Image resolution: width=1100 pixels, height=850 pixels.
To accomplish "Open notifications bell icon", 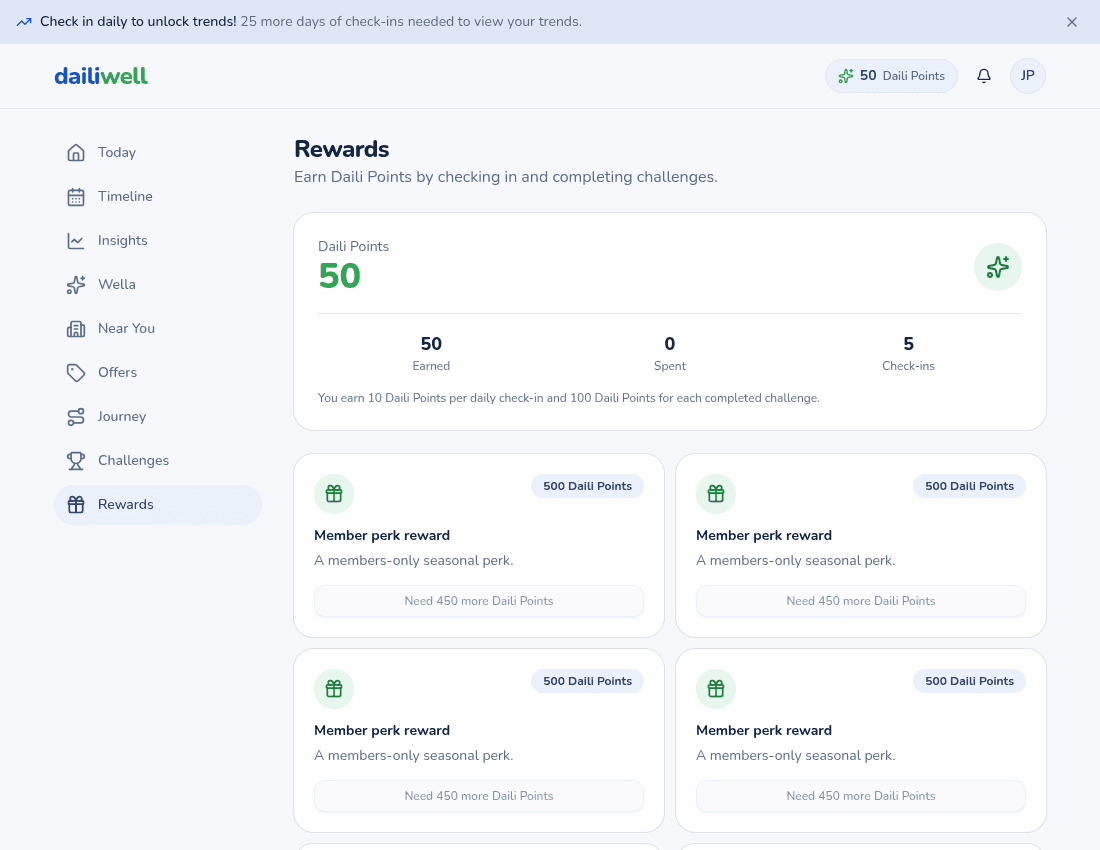I will 984,76.
